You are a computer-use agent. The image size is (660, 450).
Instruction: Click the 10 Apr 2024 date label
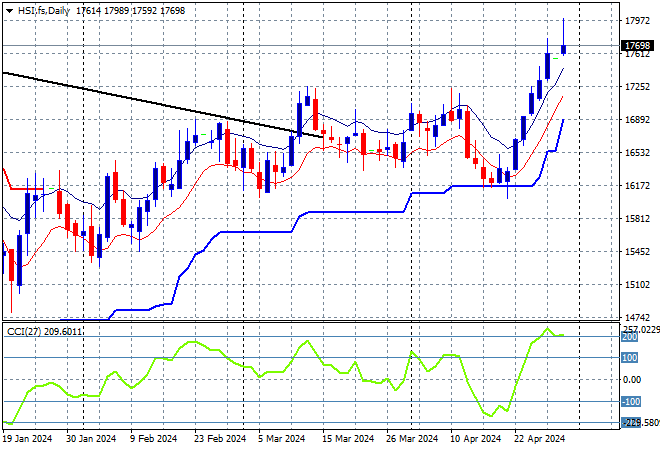tap(476, 439)
